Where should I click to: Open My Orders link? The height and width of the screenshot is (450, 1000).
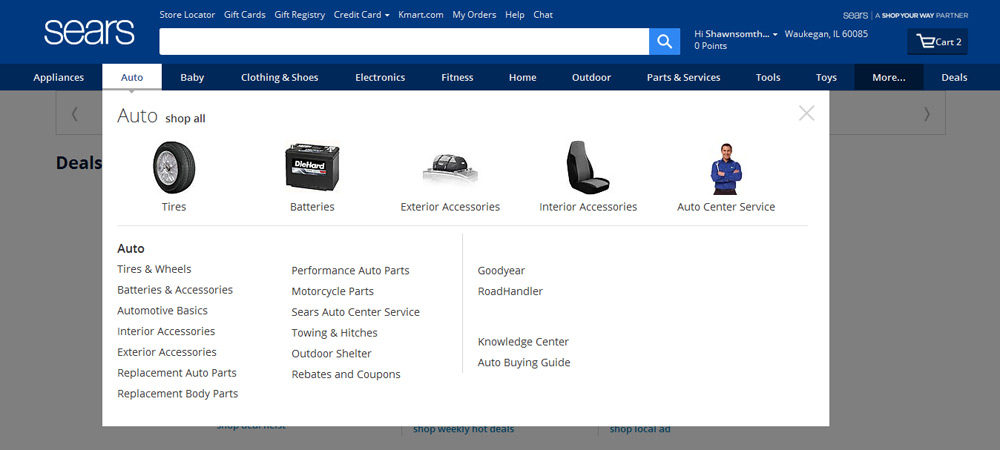(474, 15)
